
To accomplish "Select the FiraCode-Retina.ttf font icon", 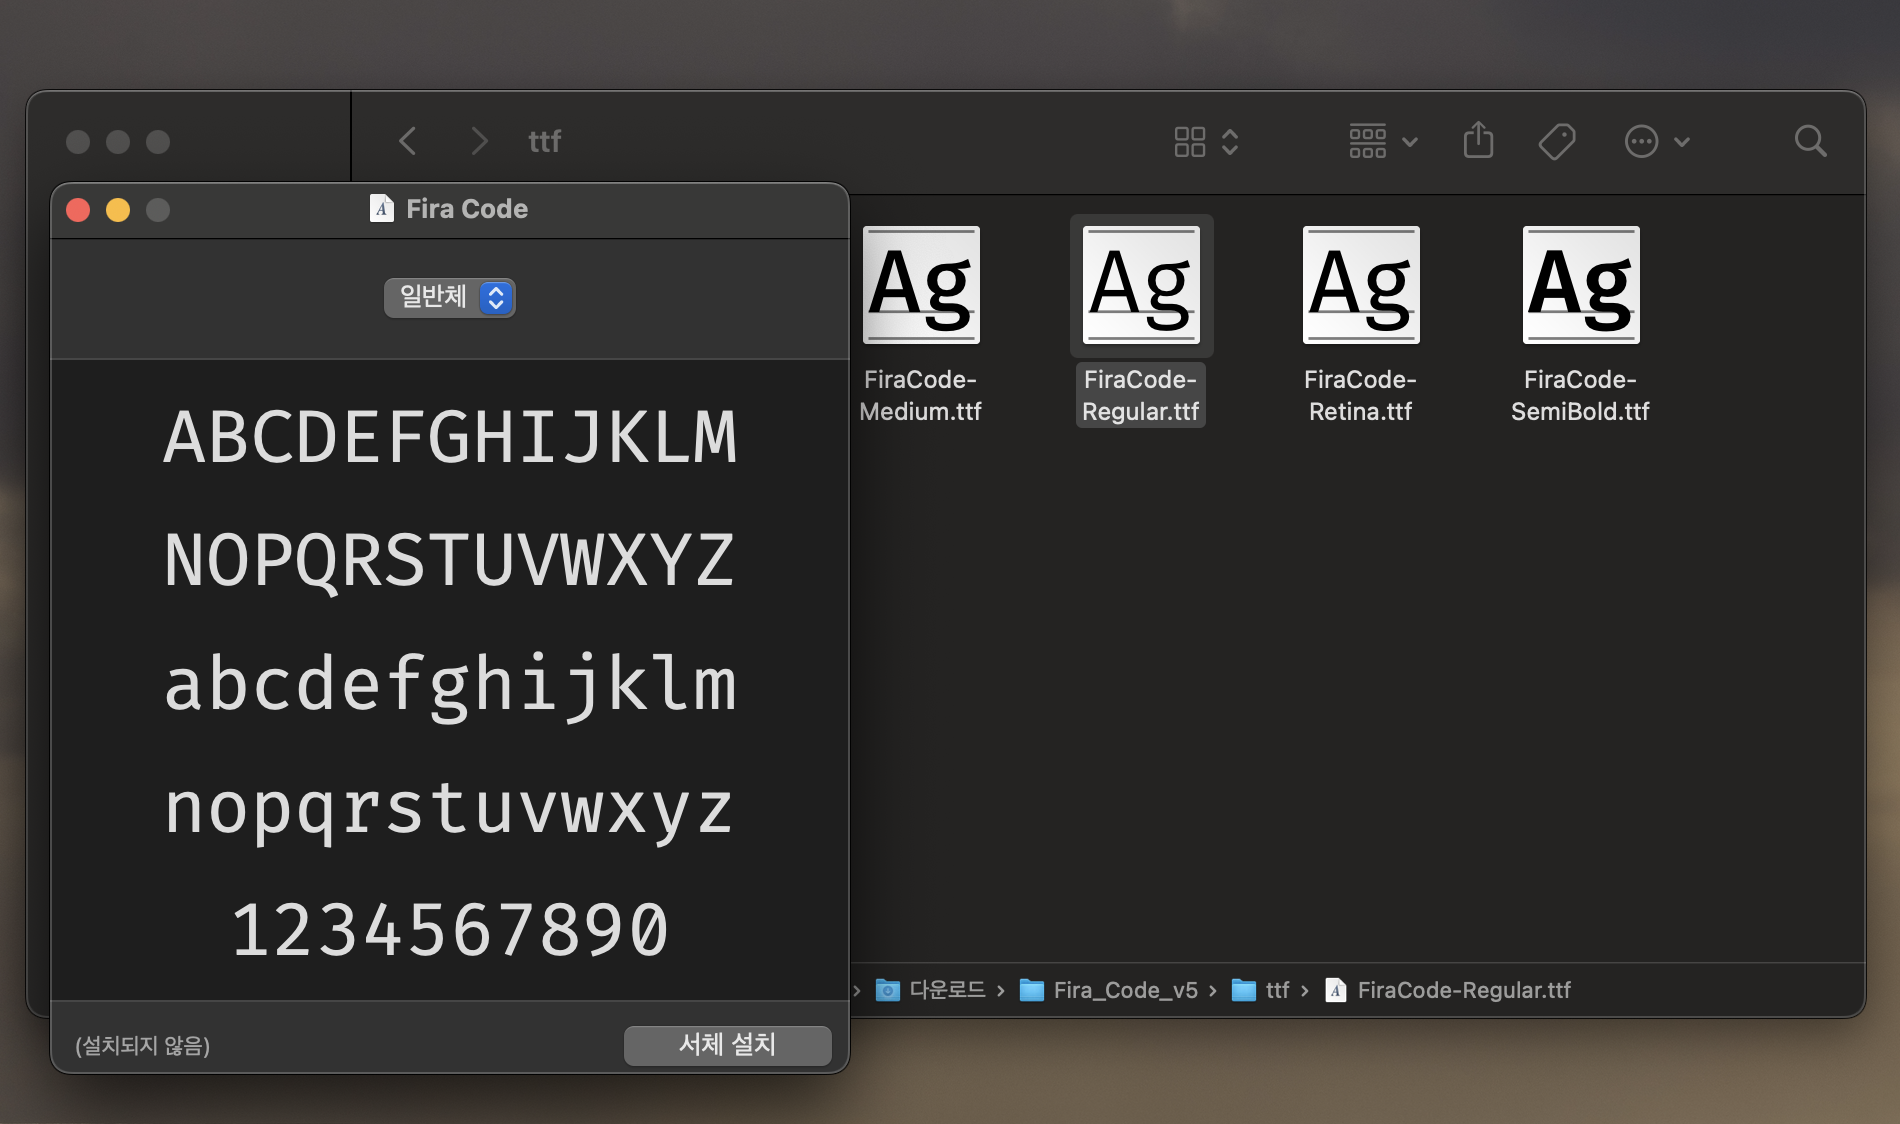I will [x=1361, y=285].
